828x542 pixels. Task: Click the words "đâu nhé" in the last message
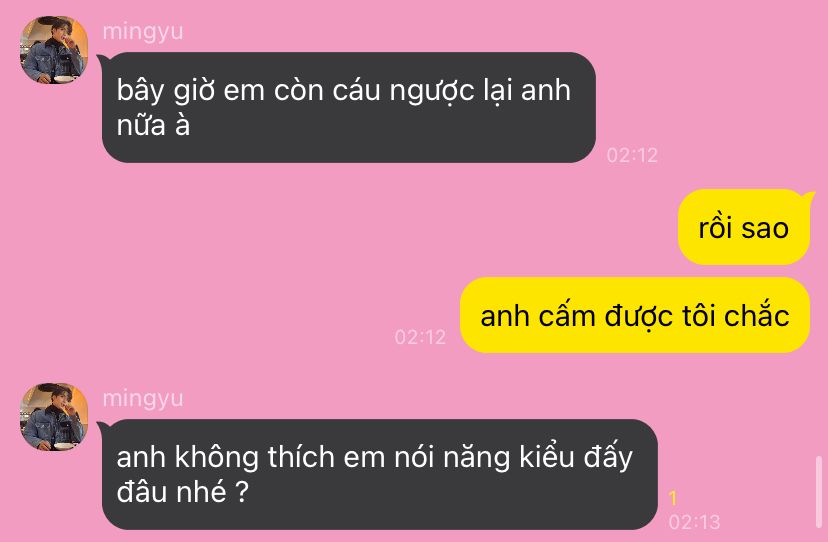click(172, 492)
